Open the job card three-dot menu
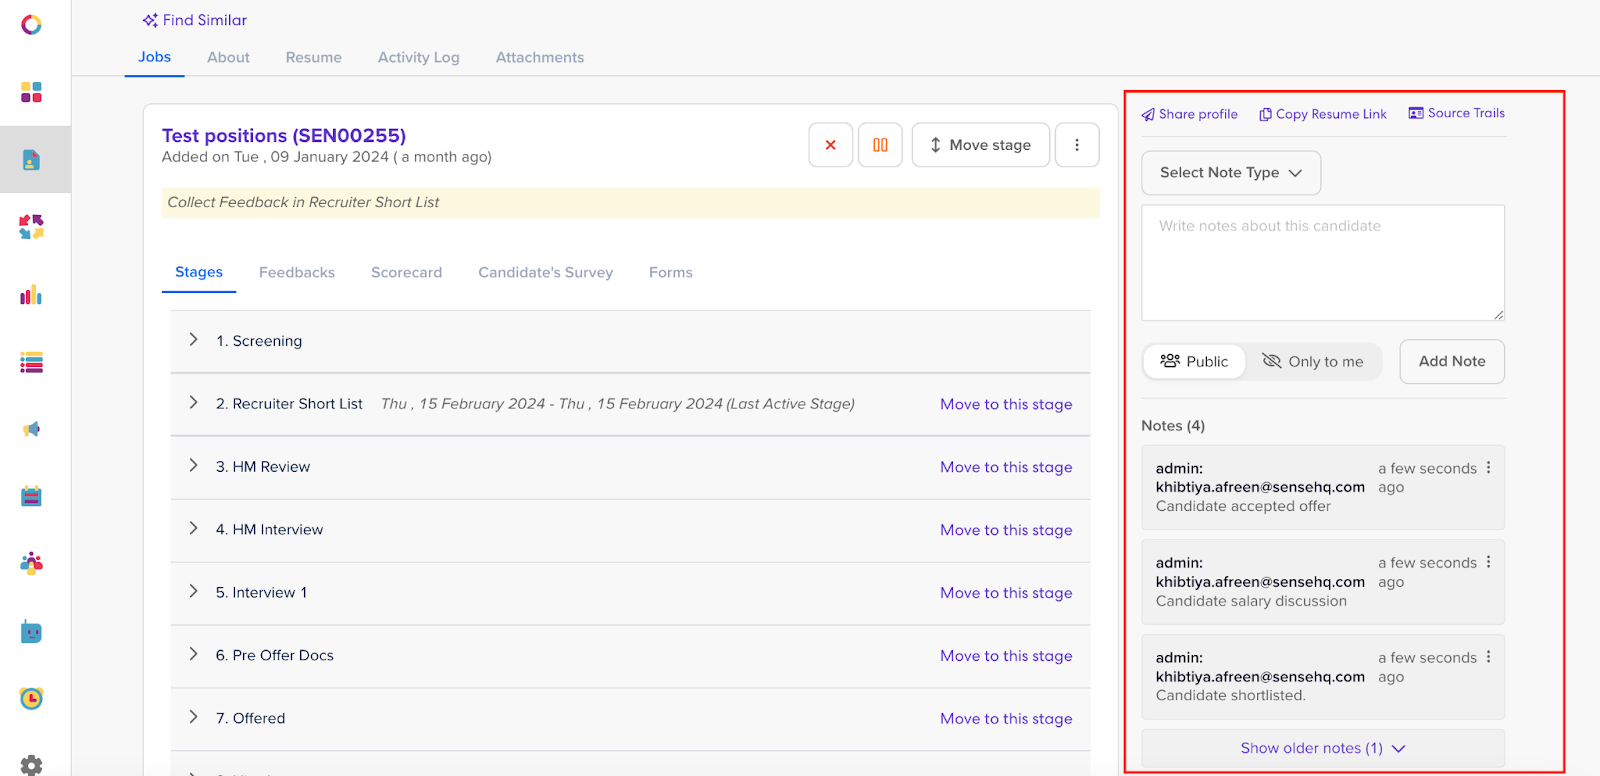 1077,145
